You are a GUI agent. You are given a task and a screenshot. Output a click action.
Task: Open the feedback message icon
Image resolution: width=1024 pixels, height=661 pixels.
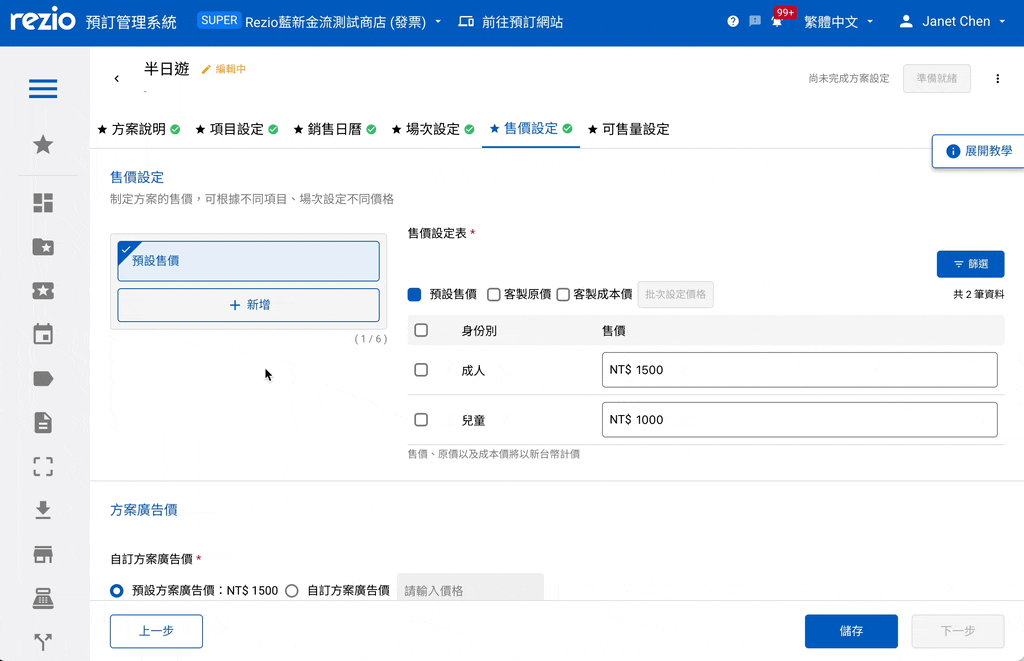(x=755, y=22)
